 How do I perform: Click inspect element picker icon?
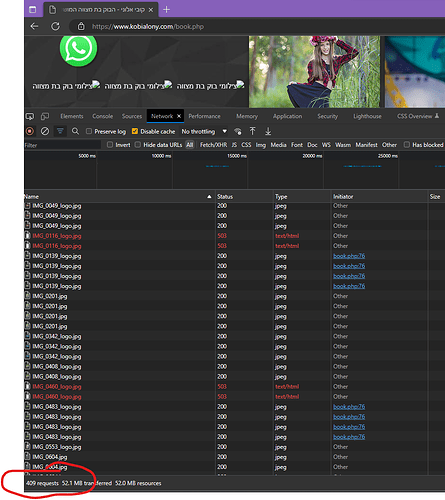[x=30, y=116]
